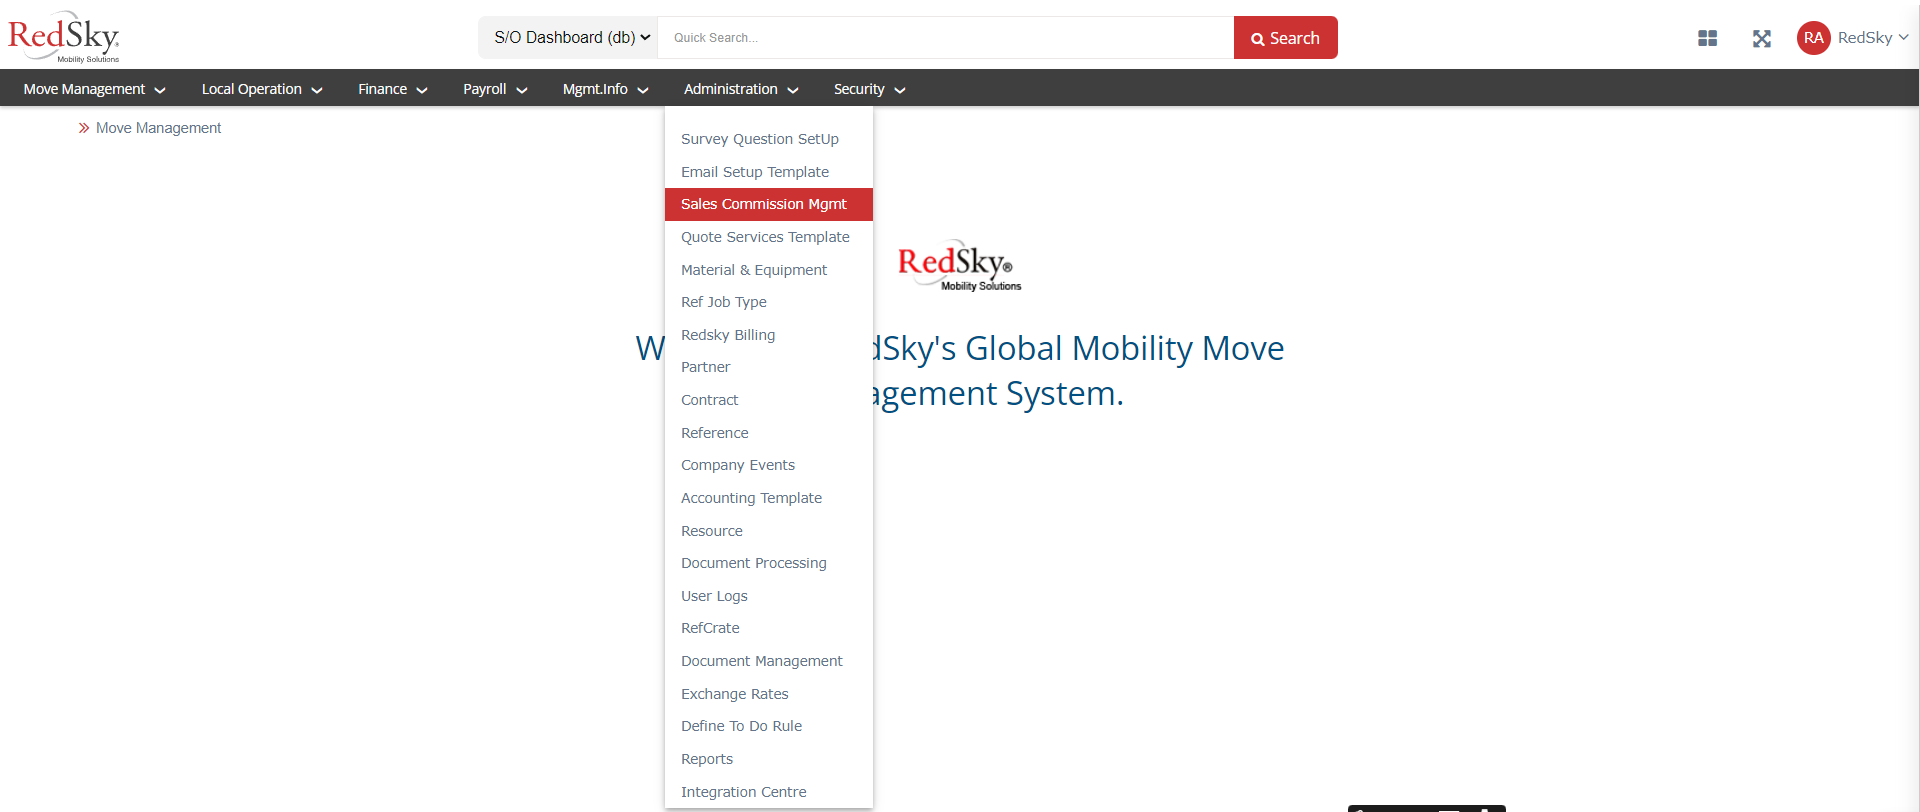Focus the Quick Search input field
The width and height of the screenshot is (1920, 812).
(x=945, y=38)
